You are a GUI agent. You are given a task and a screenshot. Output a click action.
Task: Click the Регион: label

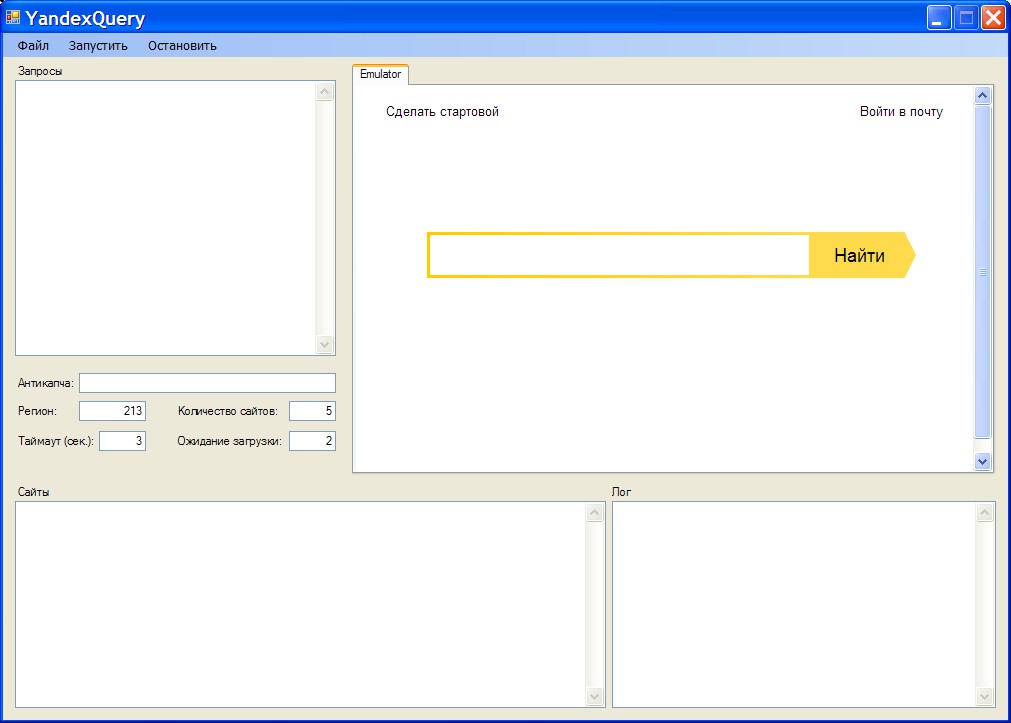pyautogui.click(x=37, y=411)
